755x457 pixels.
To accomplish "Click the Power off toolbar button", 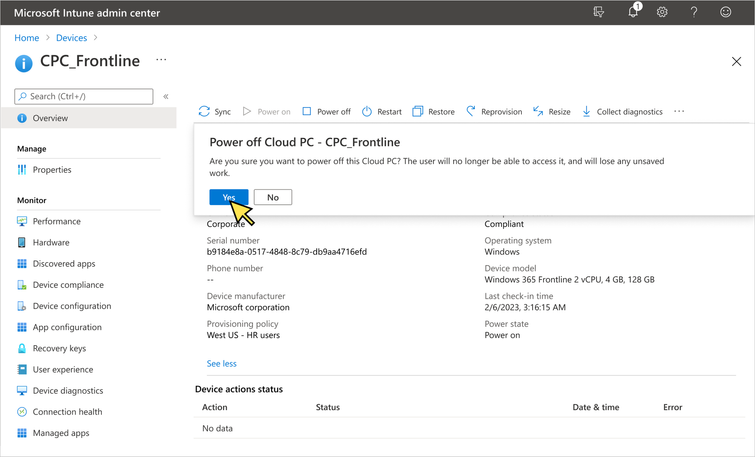I will (326, 111).
